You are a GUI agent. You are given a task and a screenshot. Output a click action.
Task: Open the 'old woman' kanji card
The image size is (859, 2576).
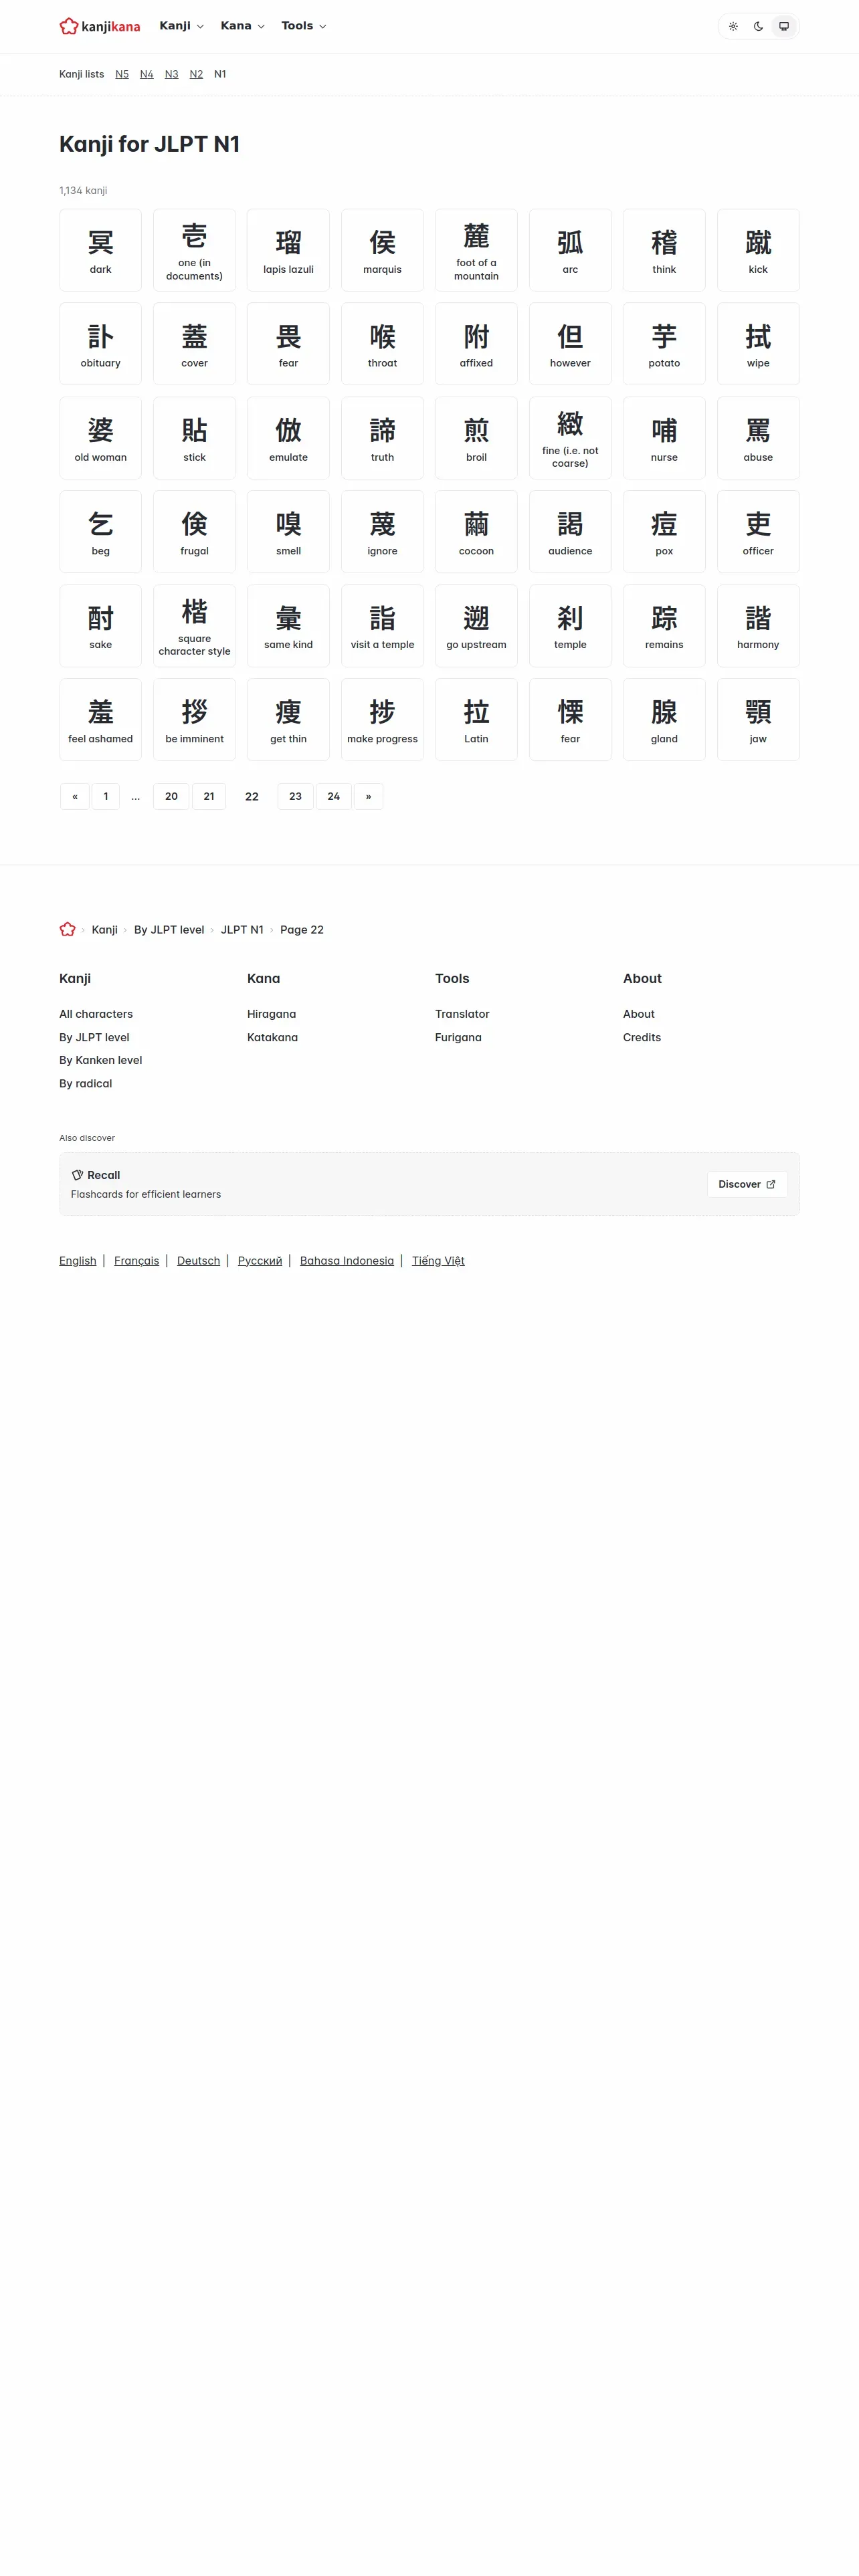[x=101, y=438]
